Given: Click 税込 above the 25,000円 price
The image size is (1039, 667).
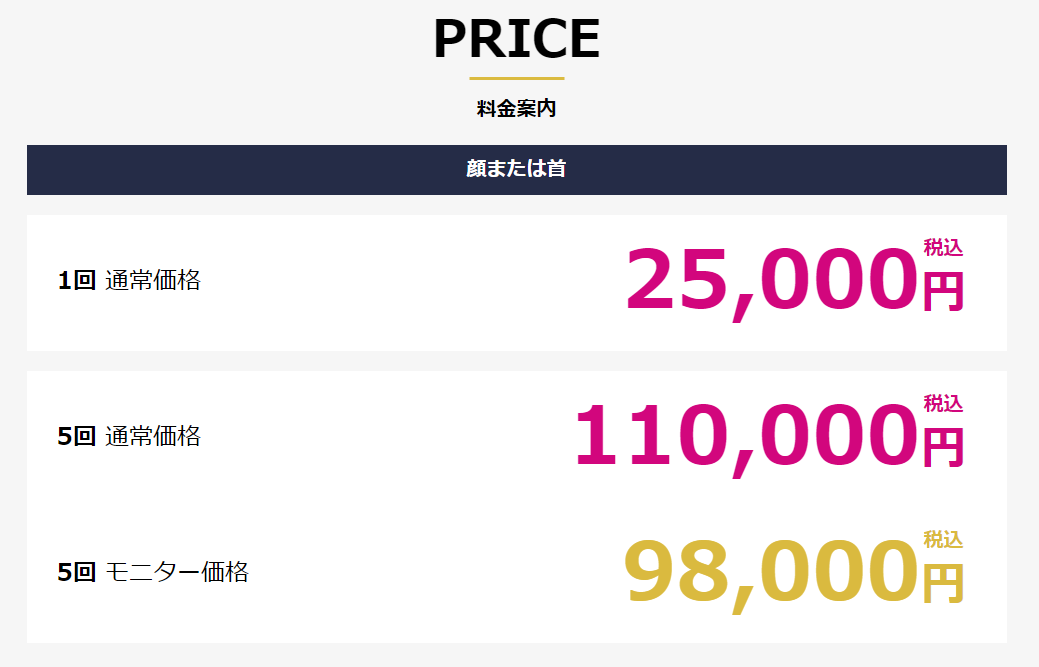Looking at the screenshot, I should click(x=944, y=248).
